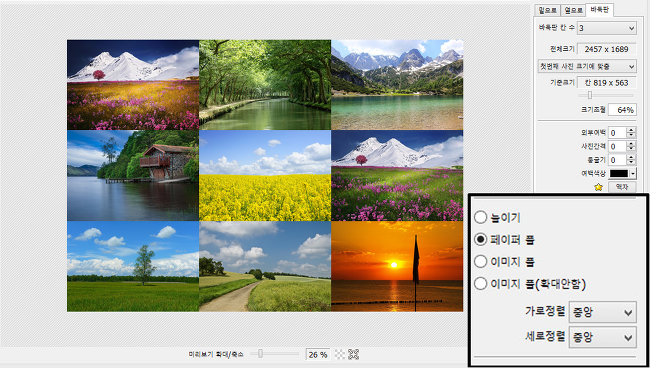
Task: Click the 사진간격 value field
Action: pos(617,146)
